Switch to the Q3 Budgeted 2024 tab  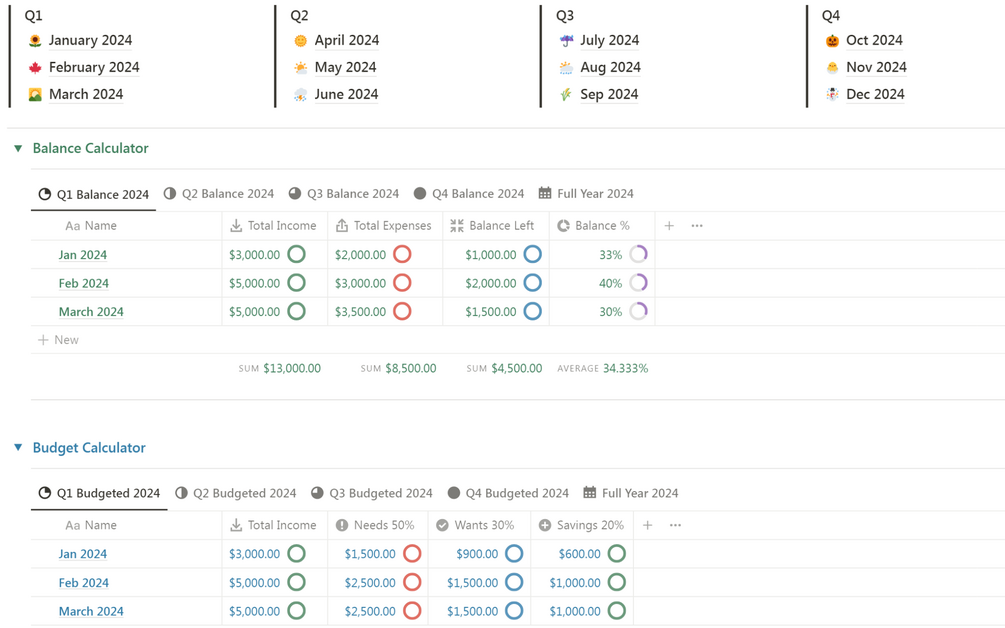371,493
